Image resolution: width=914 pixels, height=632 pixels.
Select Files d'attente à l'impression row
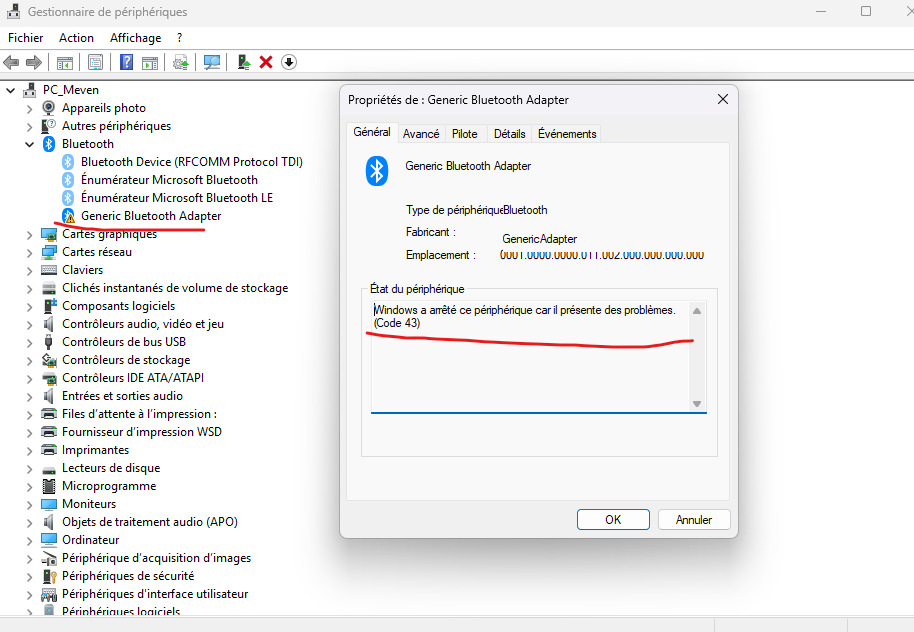pyautogui.click(x=139, y=414)
